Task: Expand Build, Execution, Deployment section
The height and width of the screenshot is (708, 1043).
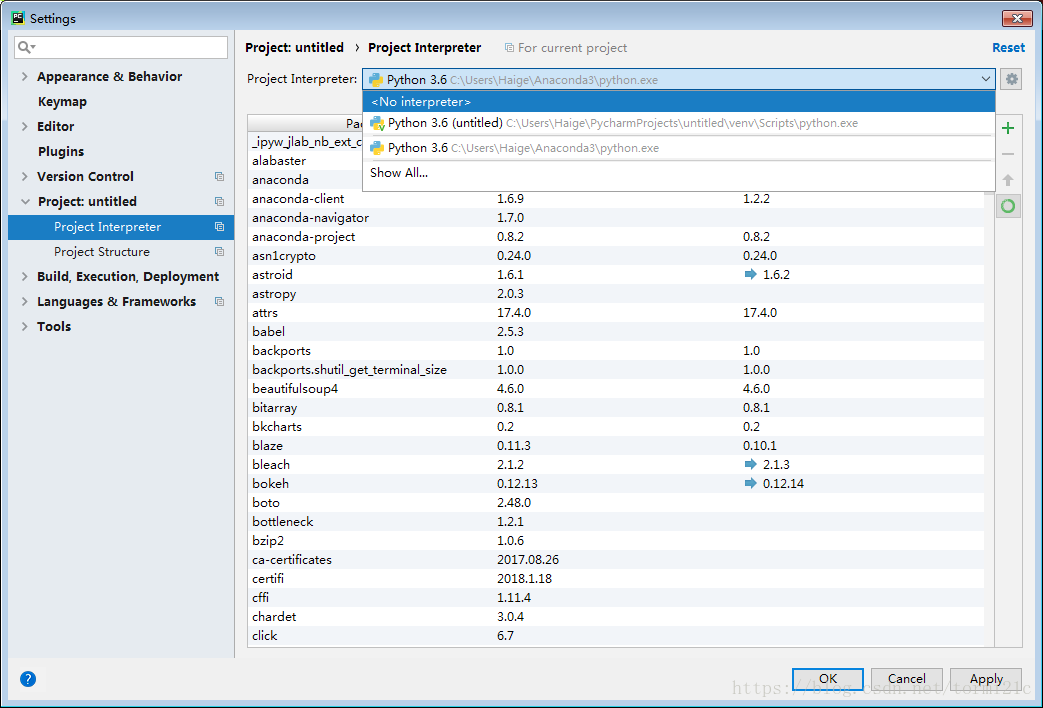Action: point(25,276)
